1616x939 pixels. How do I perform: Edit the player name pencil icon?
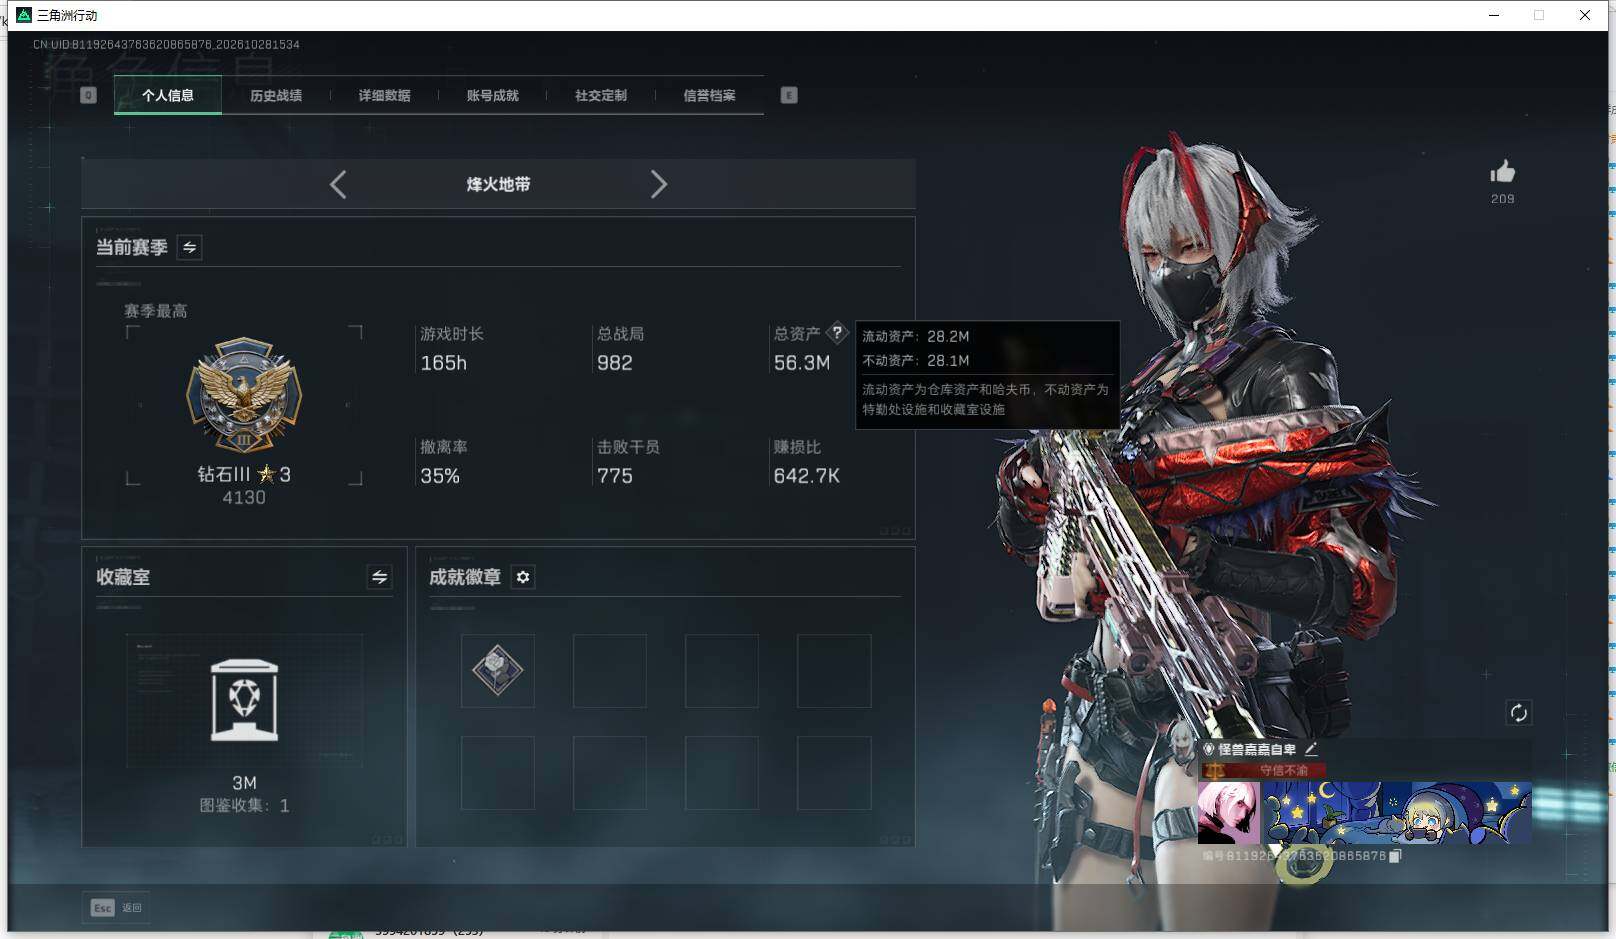pos(1311,748)
